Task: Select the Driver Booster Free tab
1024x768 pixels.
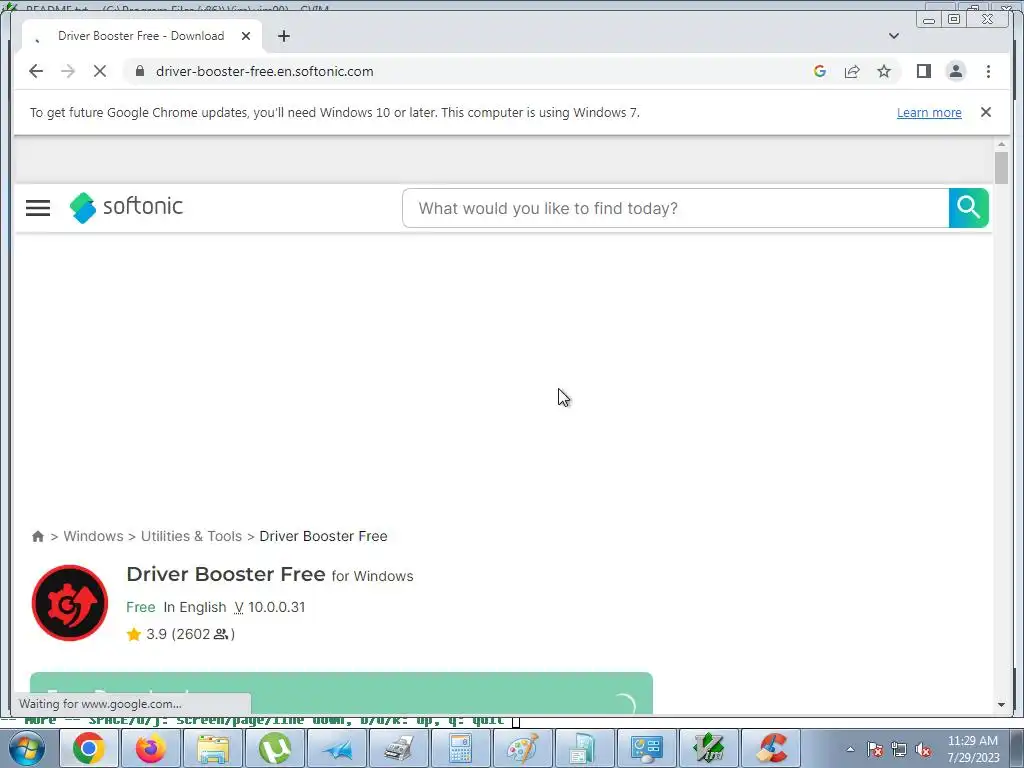Action: pos(142,36)
